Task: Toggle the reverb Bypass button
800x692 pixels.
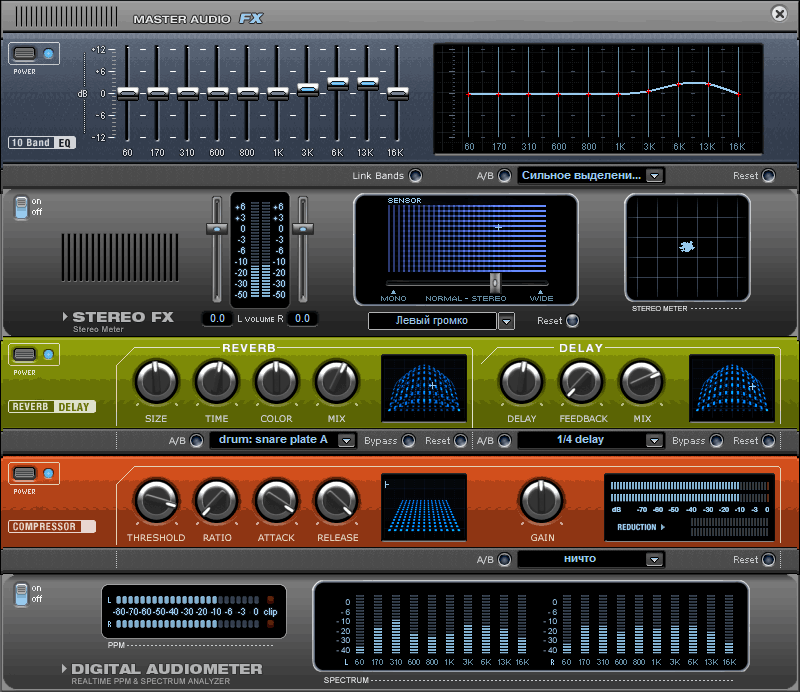Action: pos(409,440)
